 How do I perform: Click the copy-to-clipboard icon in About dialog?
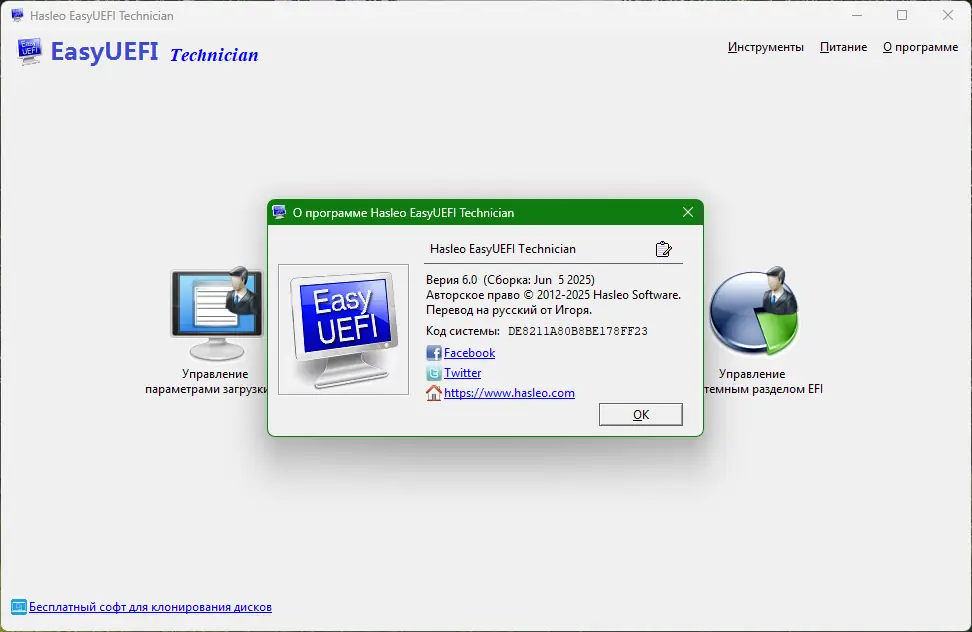pos(663,249)
